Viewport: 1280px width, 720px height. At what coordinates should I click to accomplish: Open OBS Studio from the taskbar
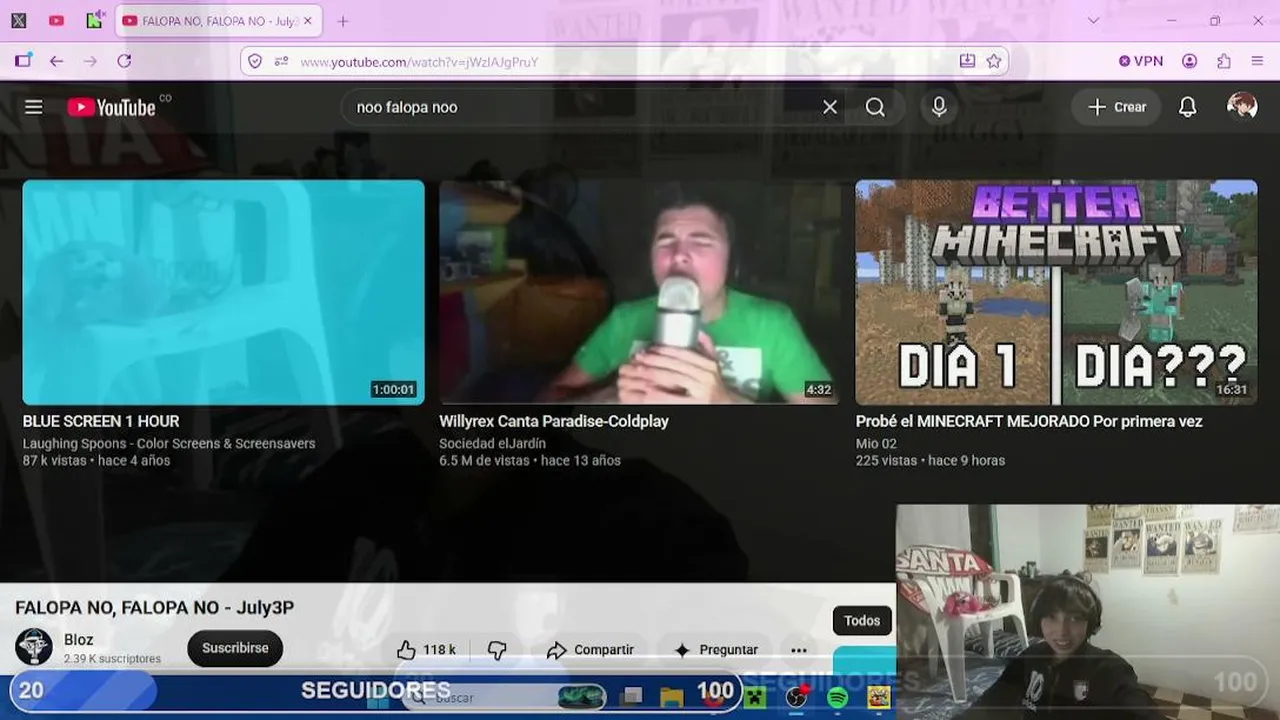(x=797, y=697)
